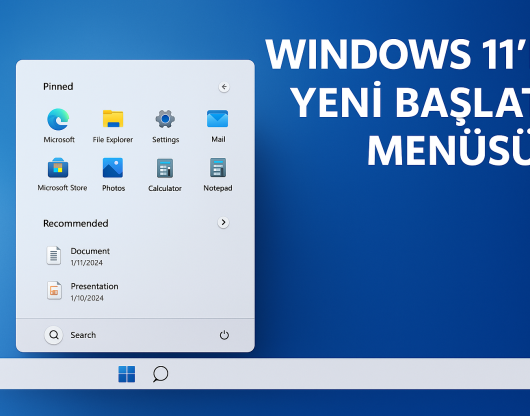Open the Photos app

(113, 168)
